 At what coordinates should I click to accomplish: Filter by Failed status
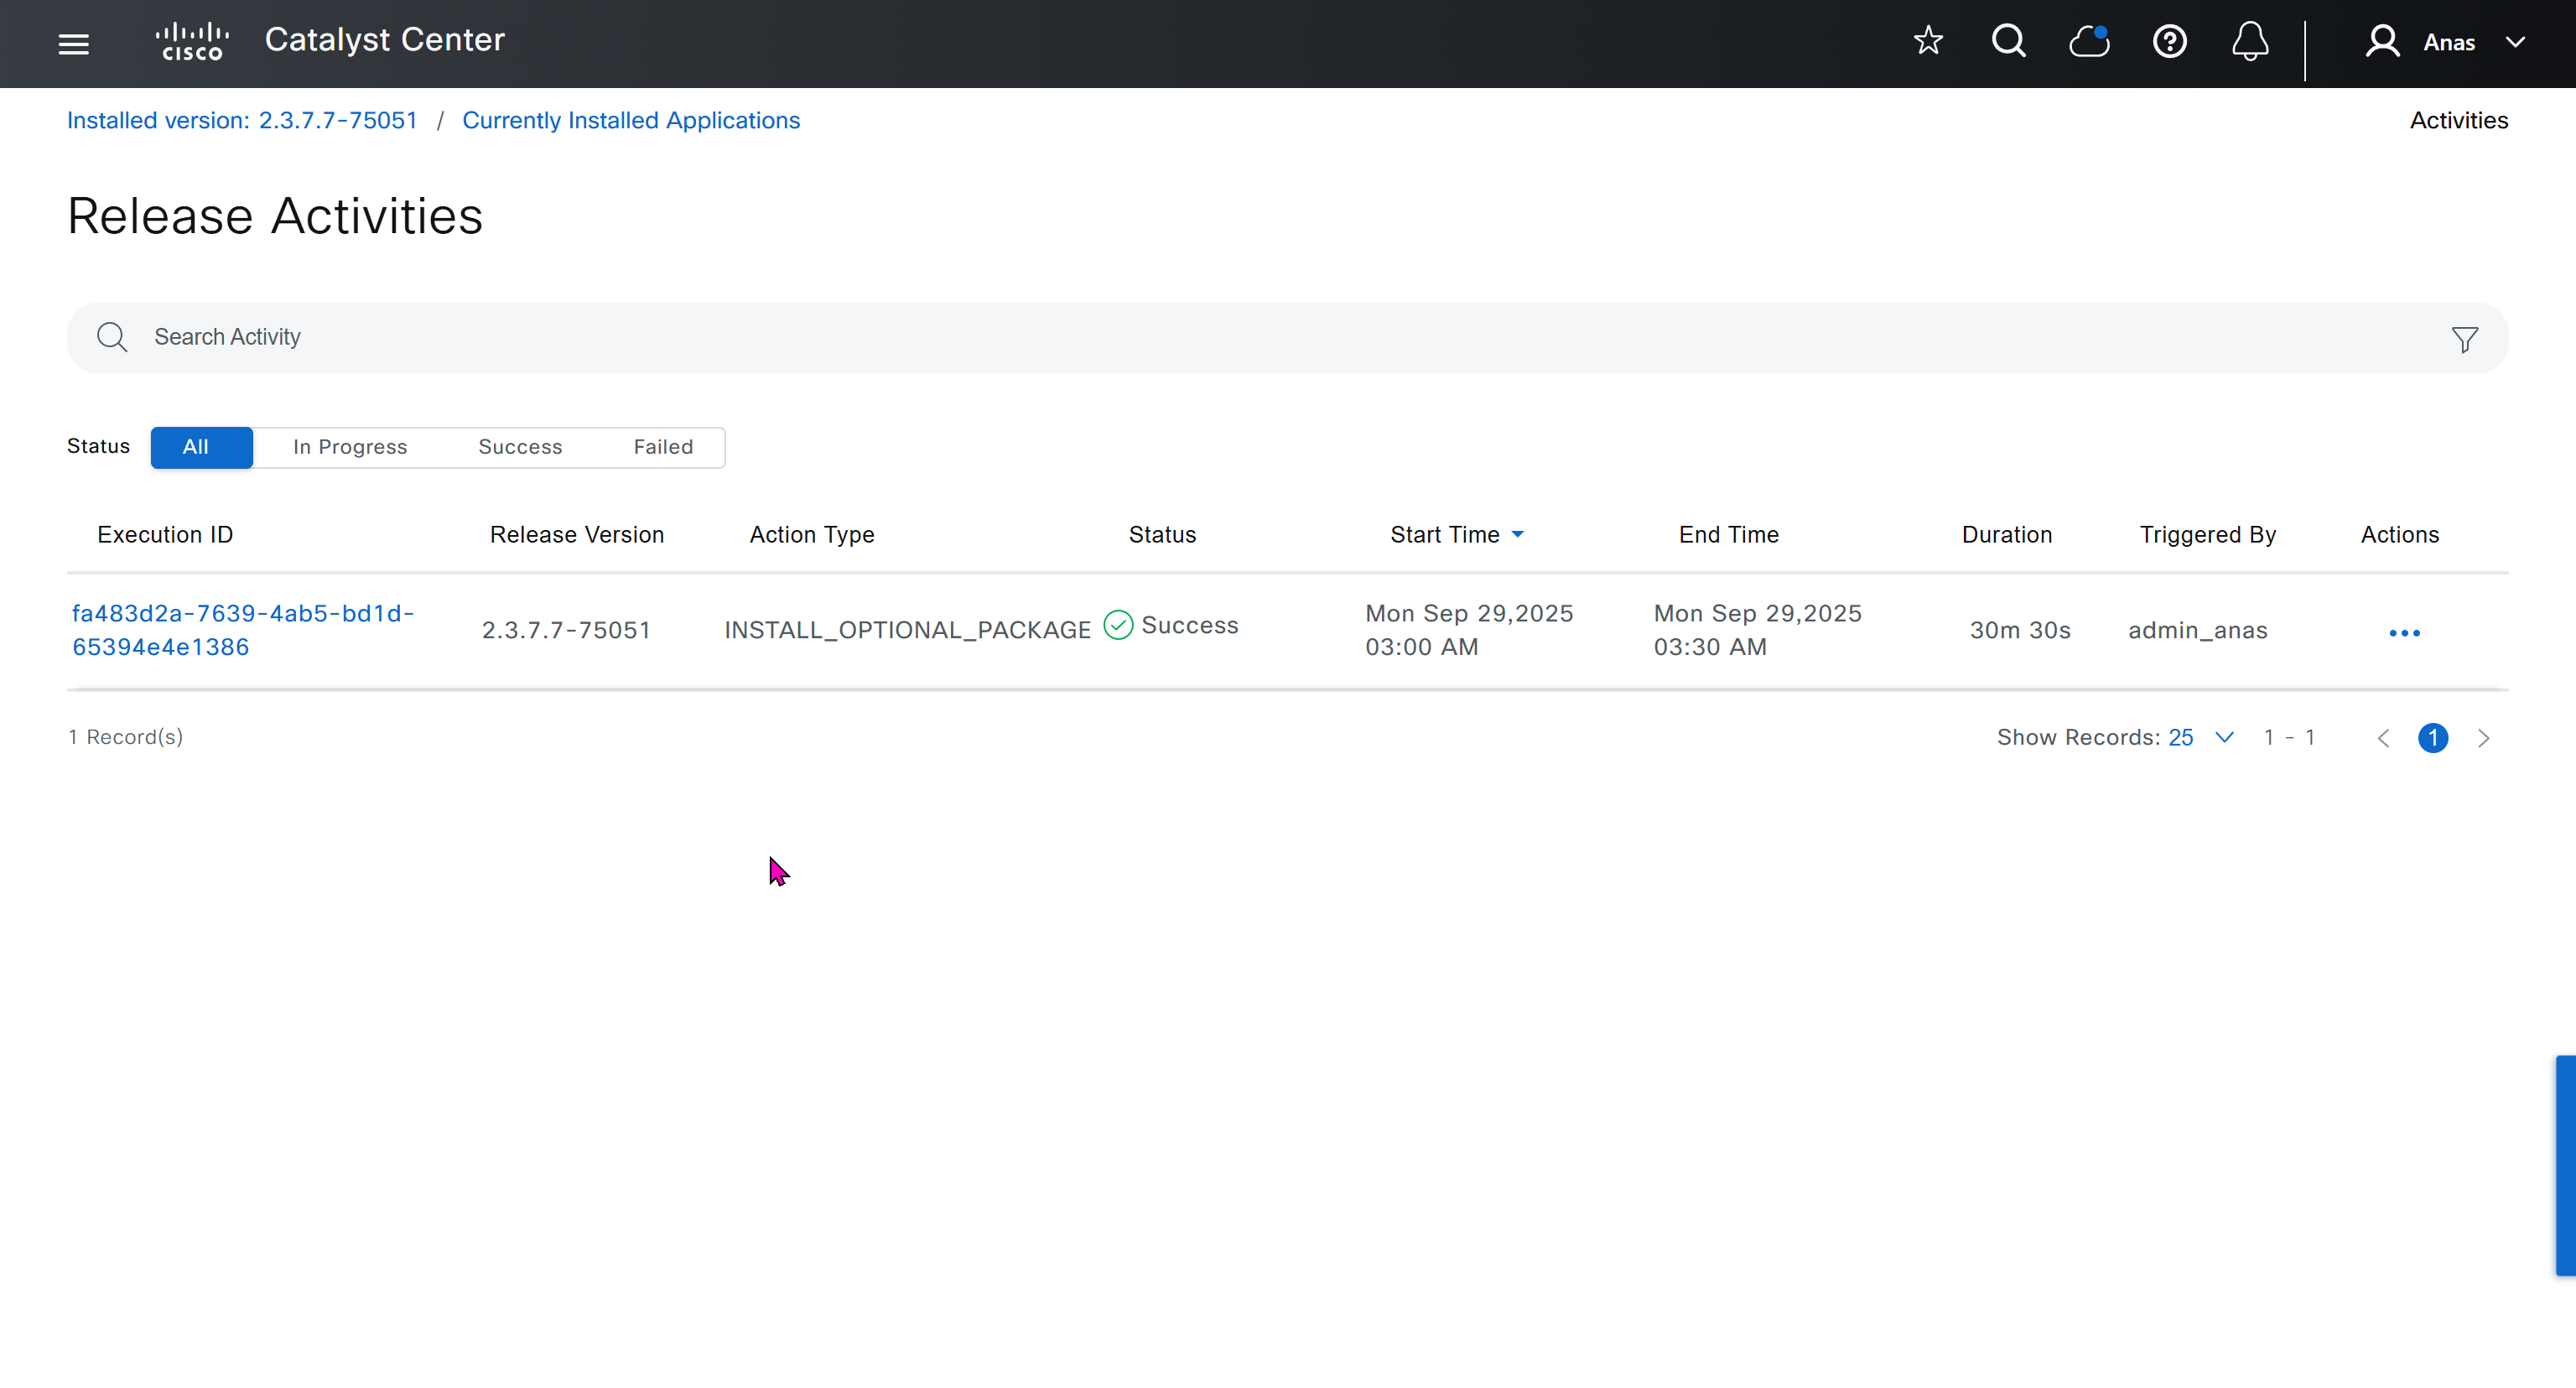[663, 447]
